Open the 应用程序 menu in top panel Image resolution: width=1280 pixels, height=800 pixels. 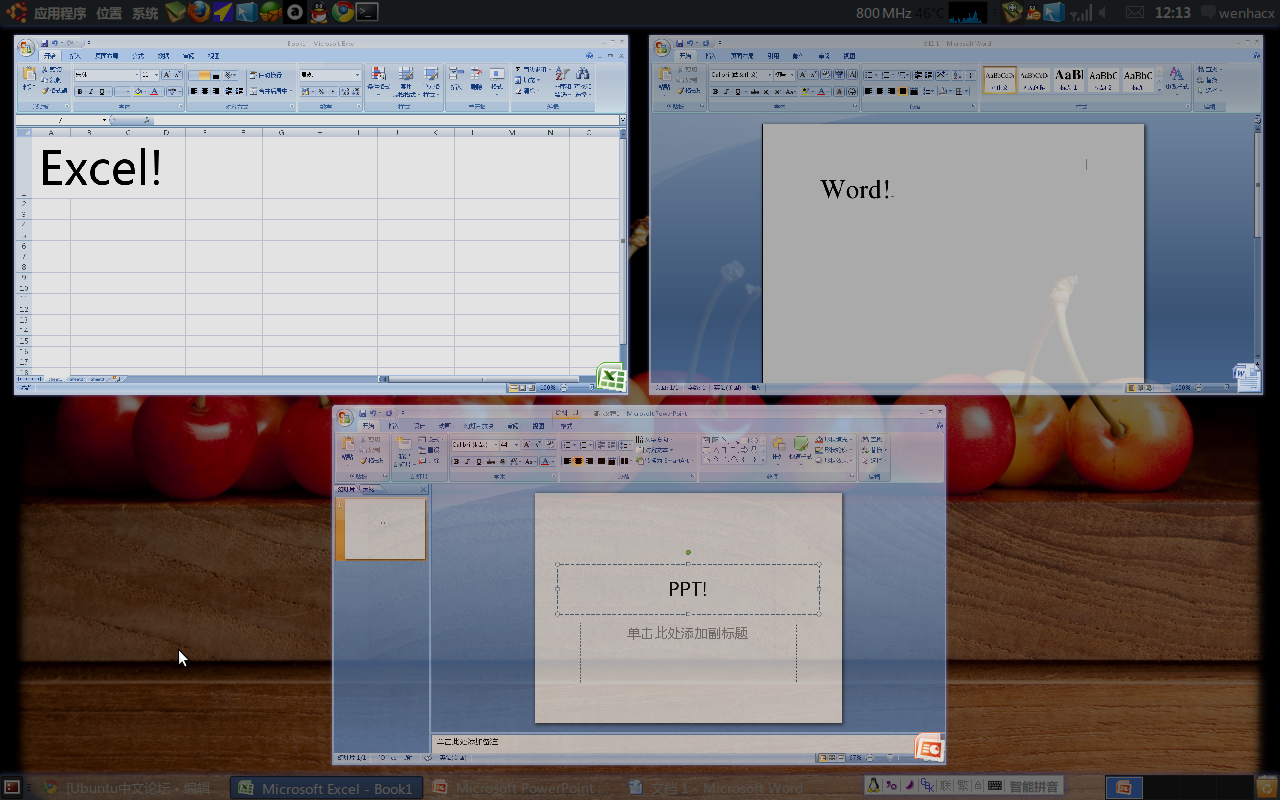(60, 13)
